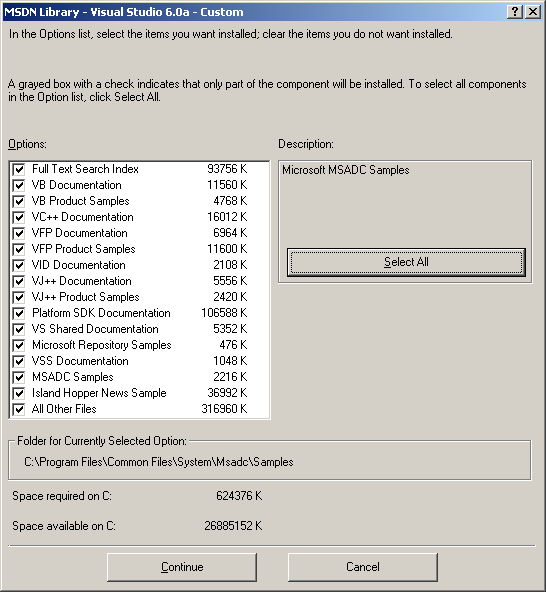
Task: Select the 'VS Shared Documentation' row label
Action: (95, 329)
